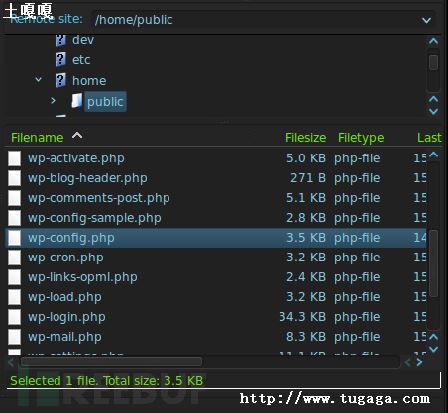Collapse the home tree node

point(39,80)
